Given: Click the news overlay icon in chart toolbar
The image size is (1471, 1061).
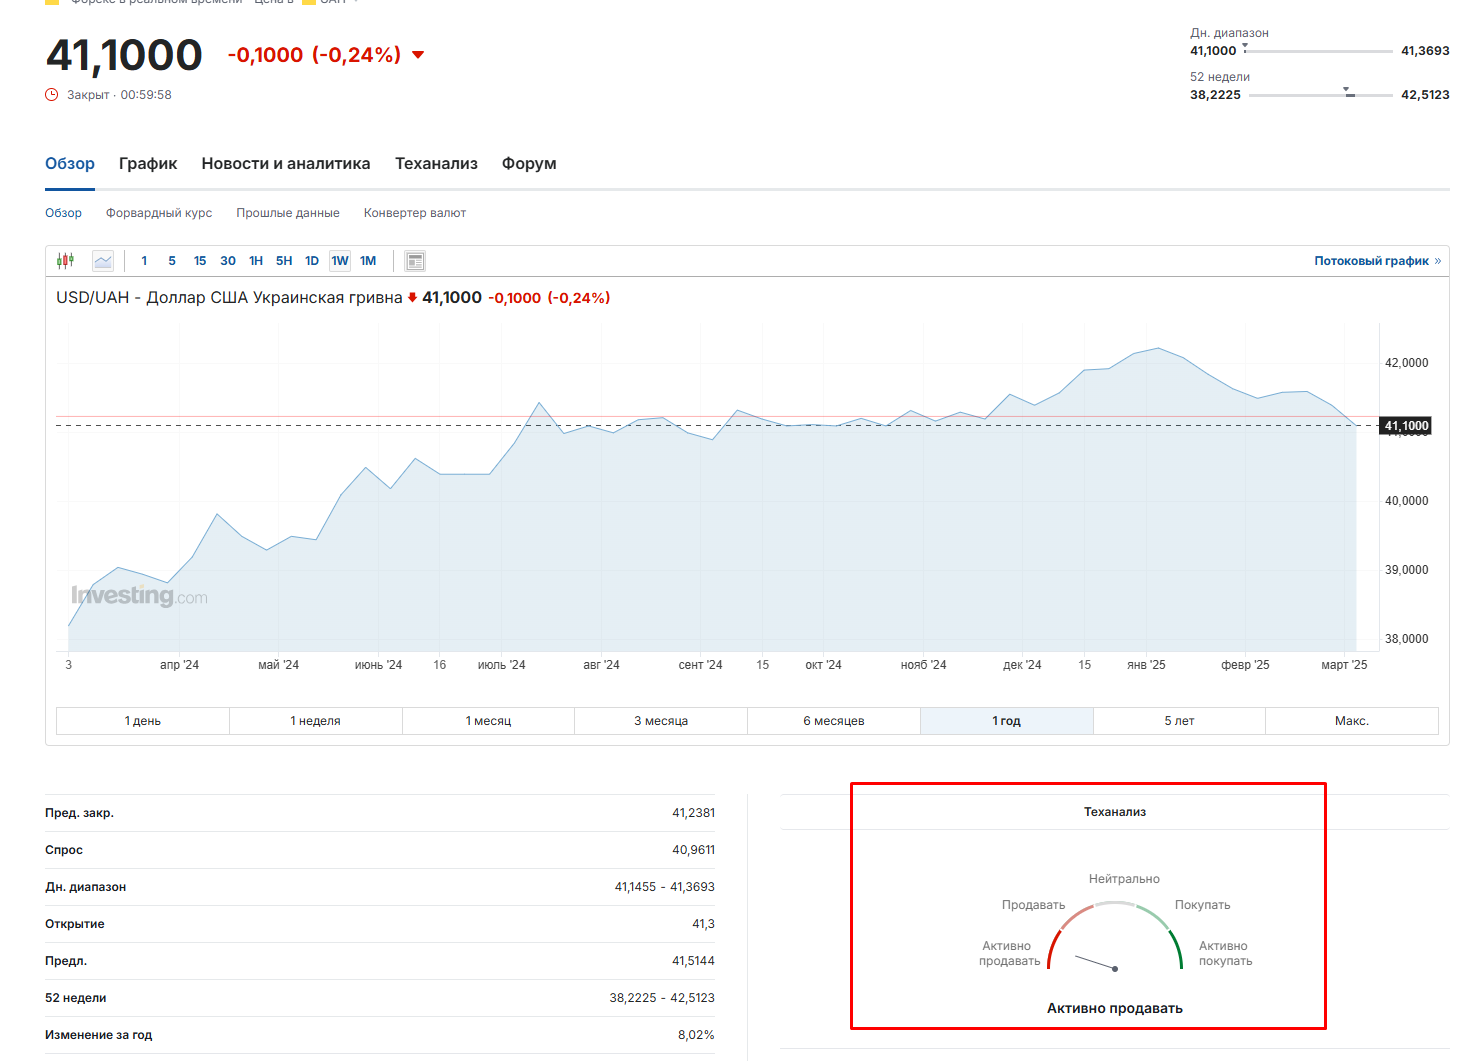Looking at the screenshot, I should 415,261.
